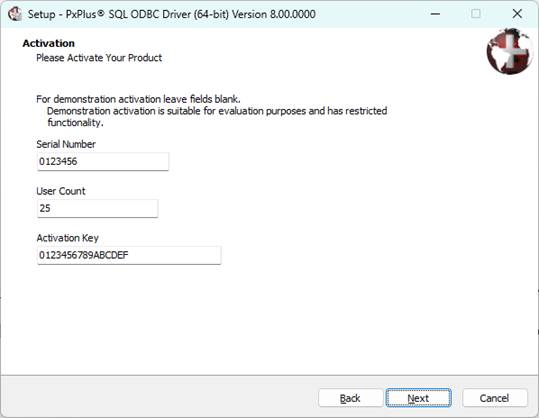Click the Activation Key label

tap(67, 238)
